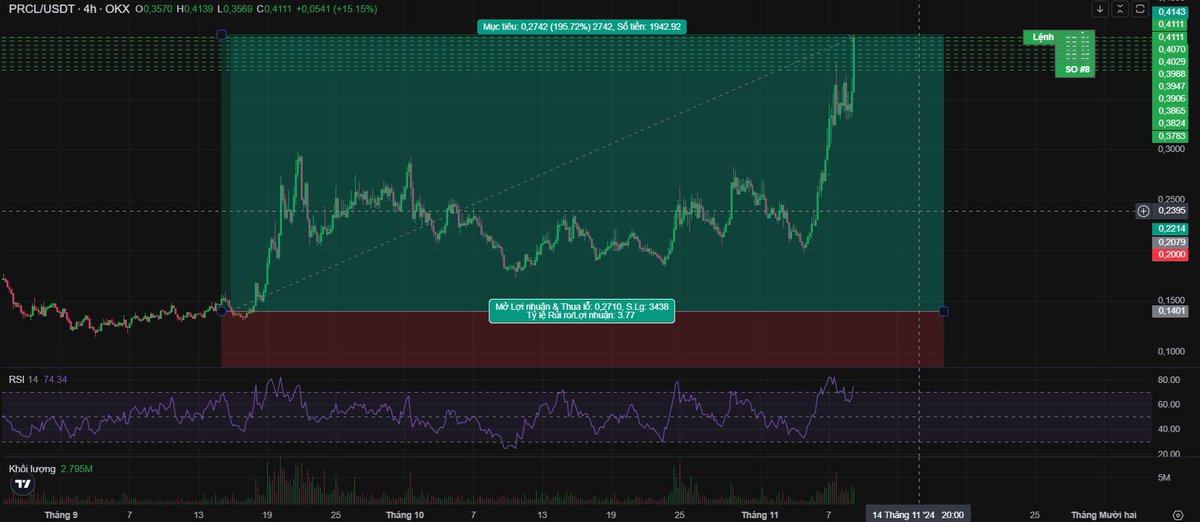Click the RSI 14 indicator legend

(24, 380)
